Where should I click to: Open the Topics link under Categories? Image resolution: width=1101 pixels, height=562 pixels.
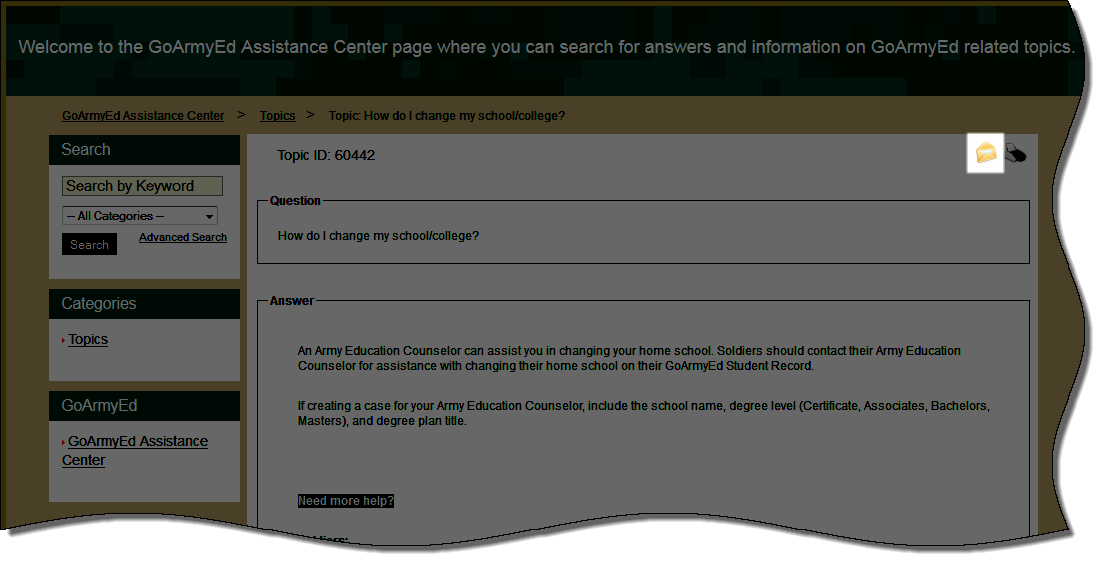(88, 339)
